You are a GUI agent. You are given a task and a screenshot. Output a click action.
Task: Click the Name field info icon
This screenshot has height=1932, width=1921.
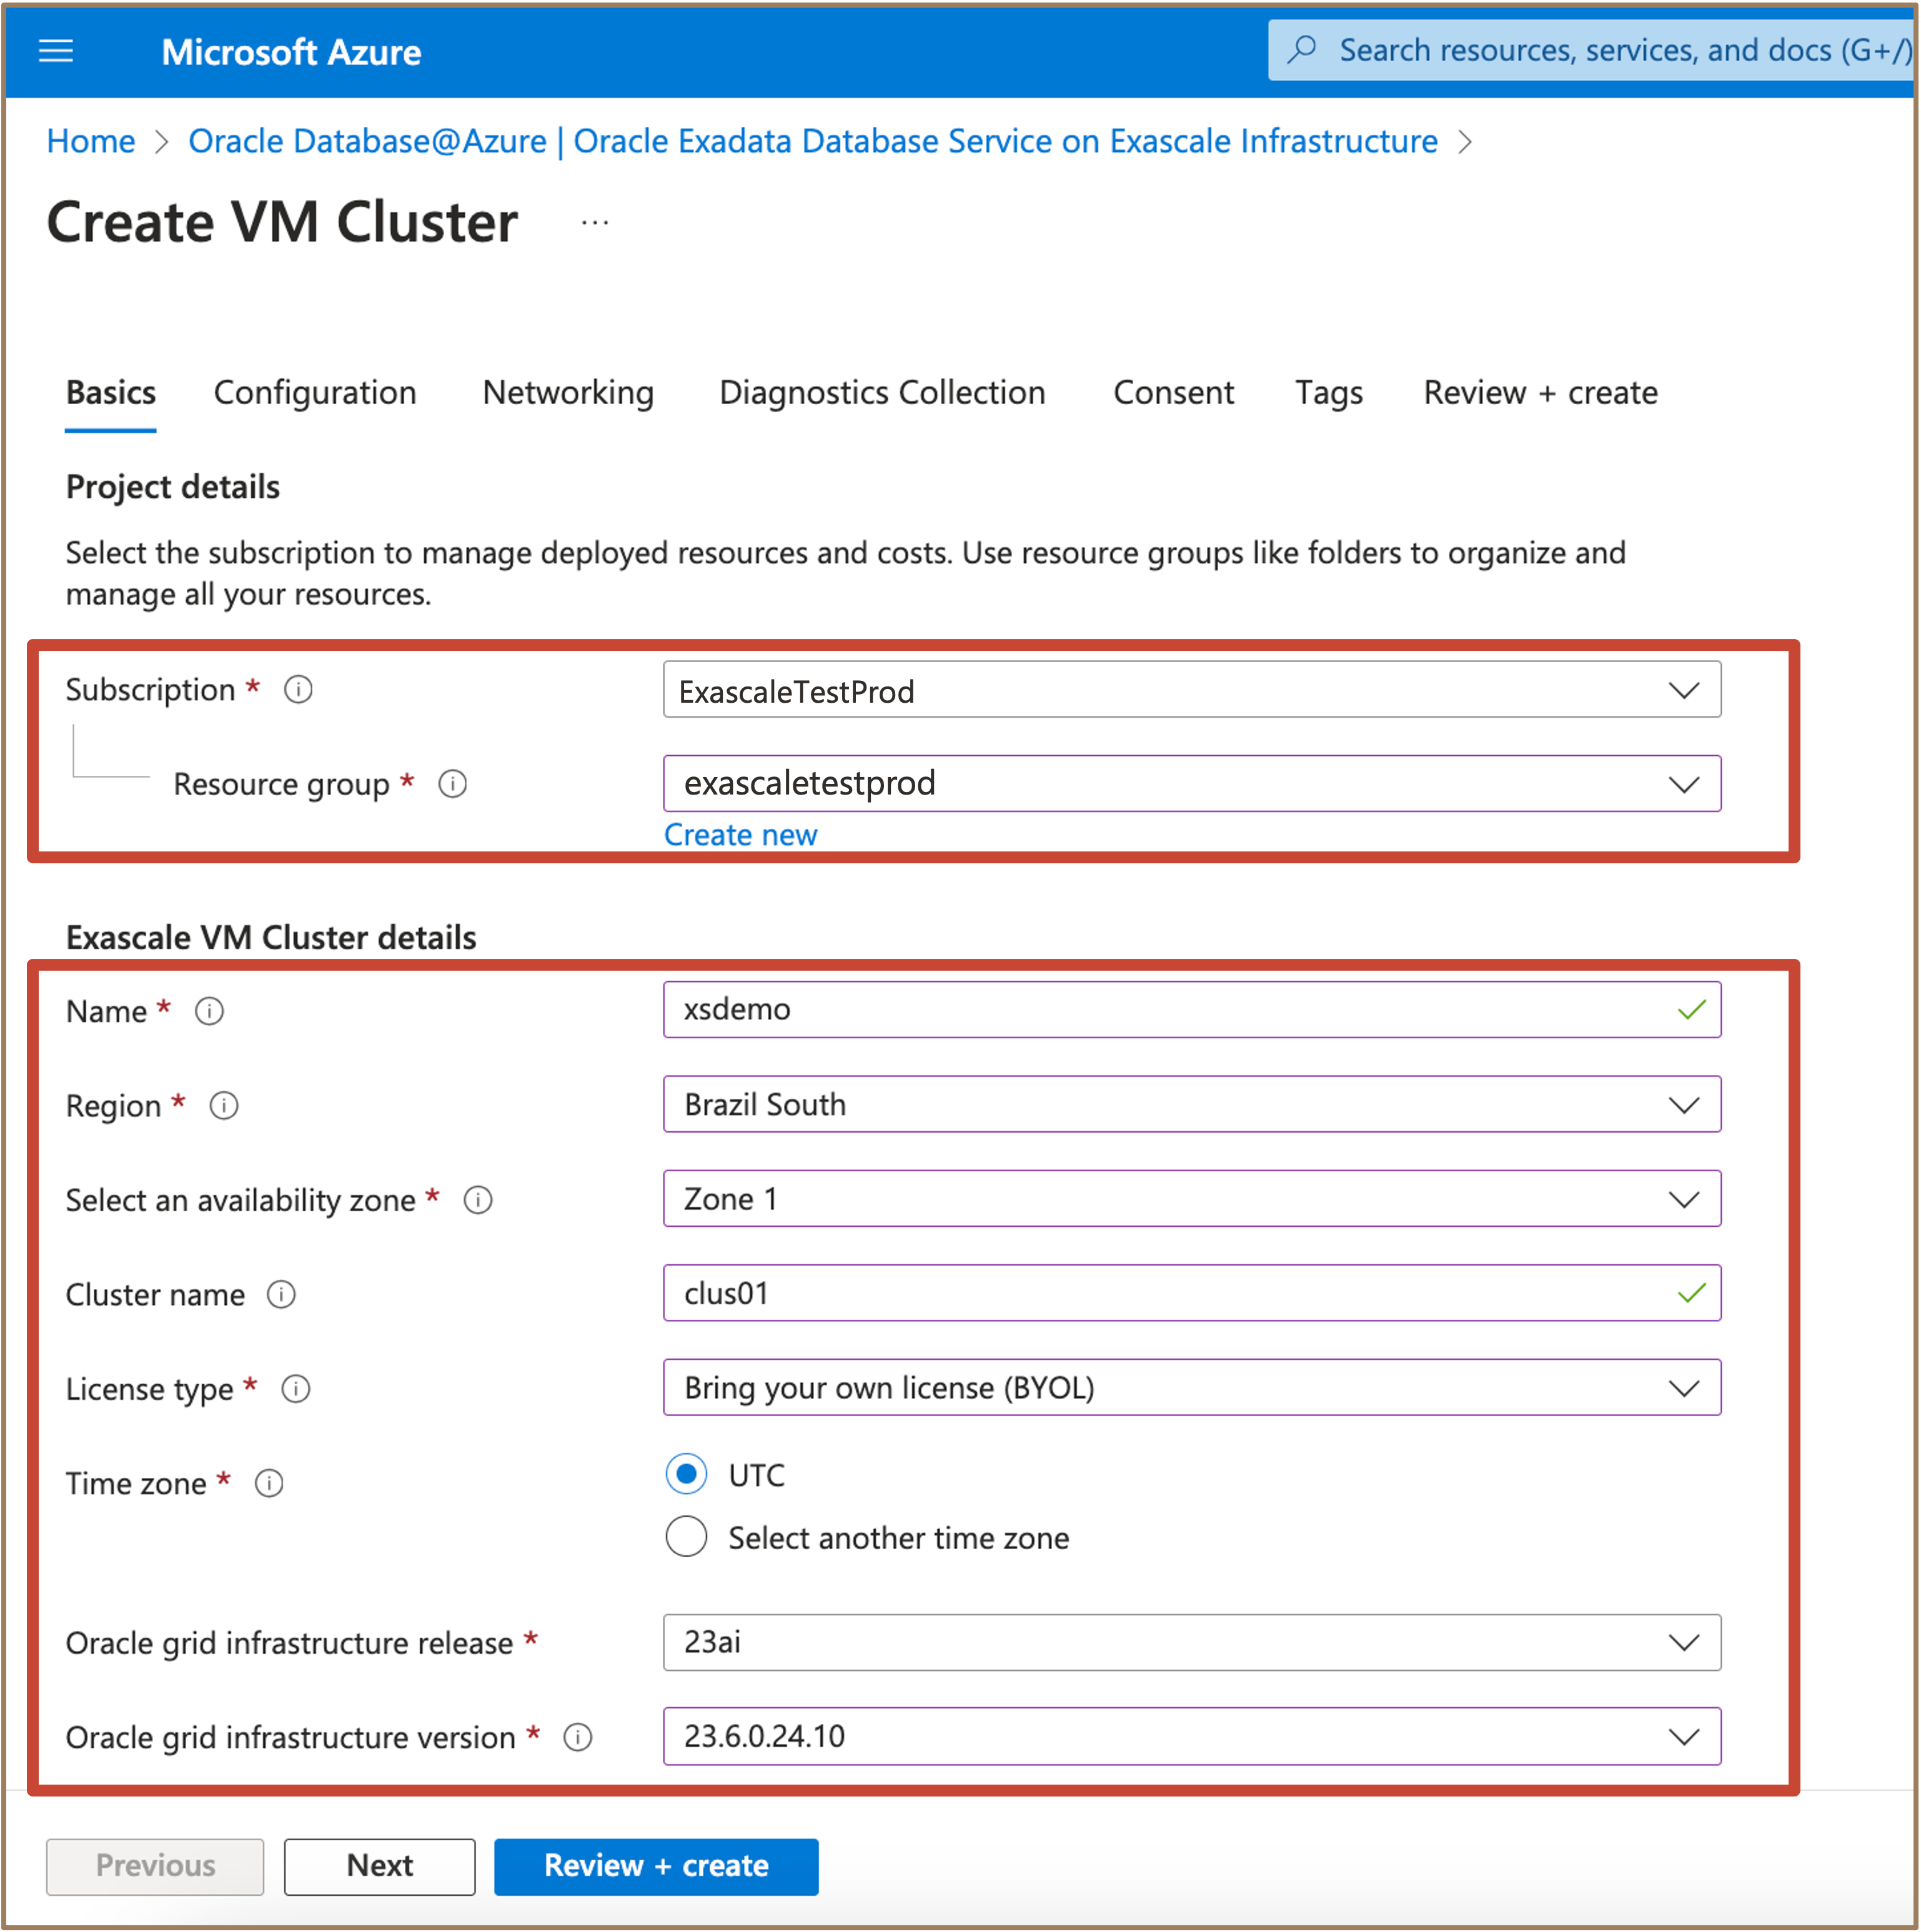coord(209,1011)
